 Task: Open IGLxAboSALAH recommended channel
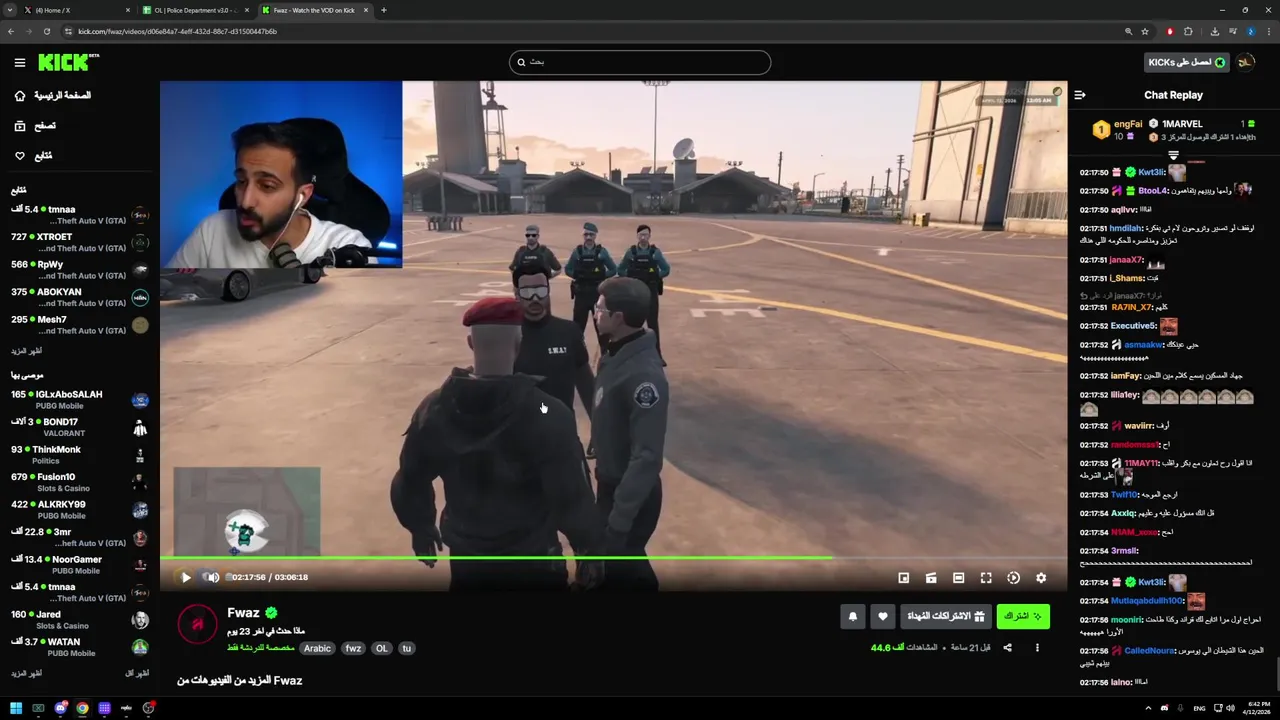pyautogui.click(x=80, y=400)
